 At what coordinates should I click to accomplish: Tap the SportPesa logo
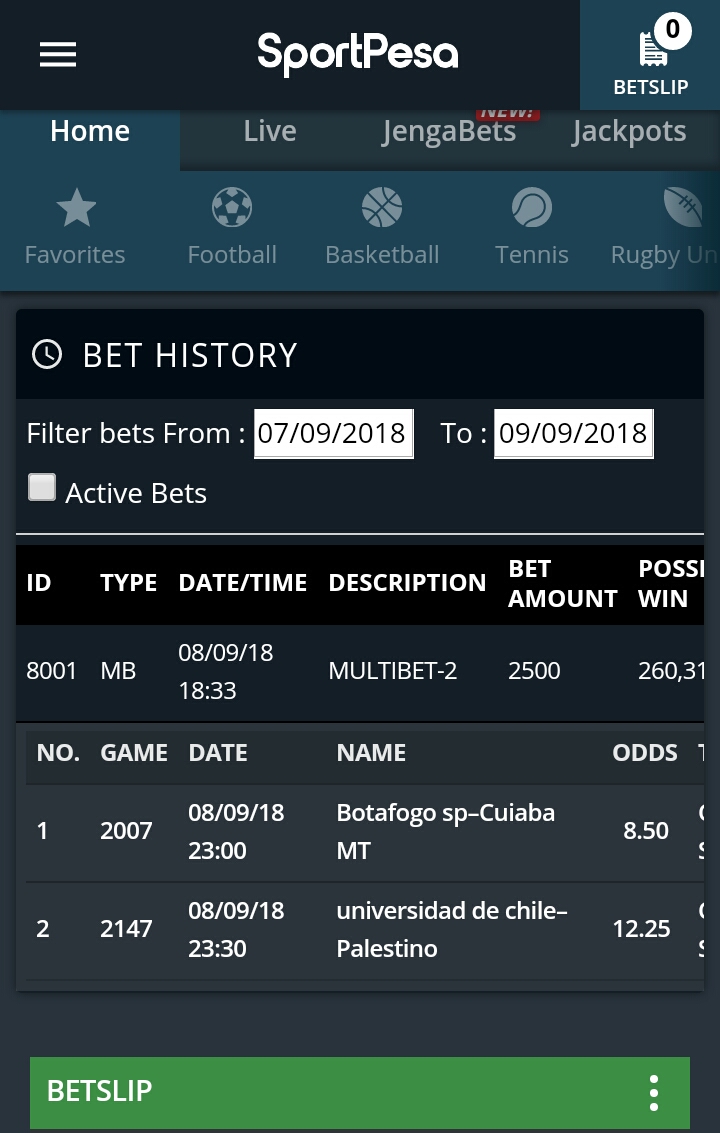(357, 54)
